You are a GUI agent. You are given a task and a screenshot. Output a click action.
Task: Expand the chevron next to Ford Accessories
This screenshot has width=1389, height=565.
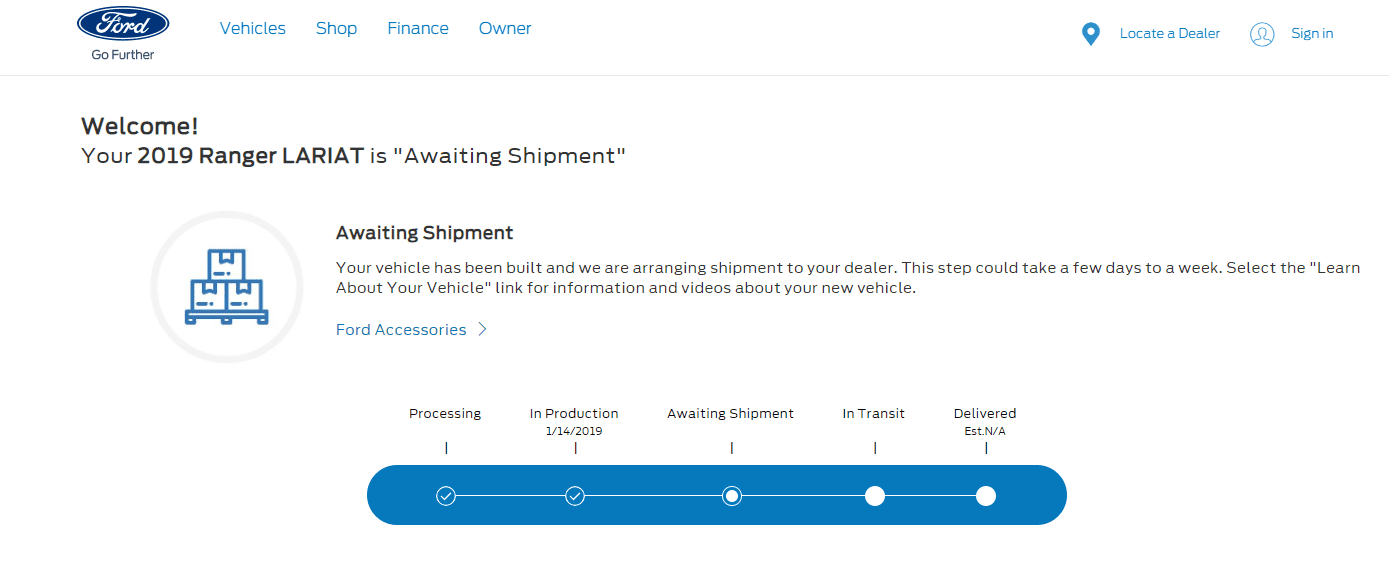point(482,329)
